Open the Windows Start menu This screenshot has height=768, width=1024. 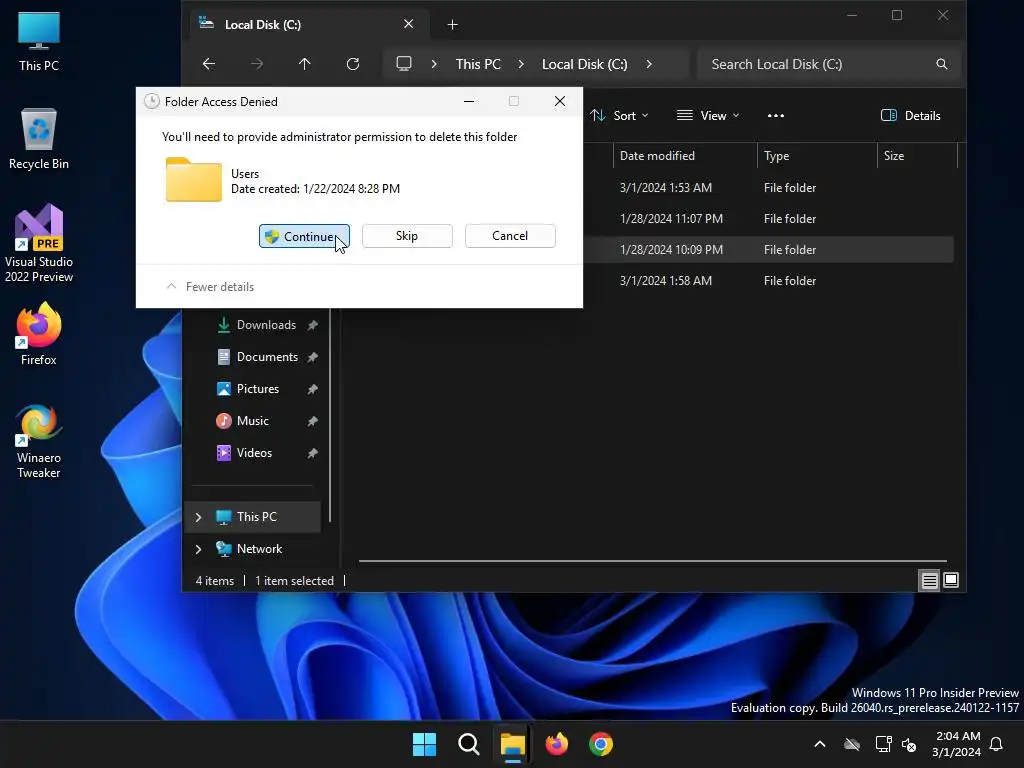coord(424,744)
